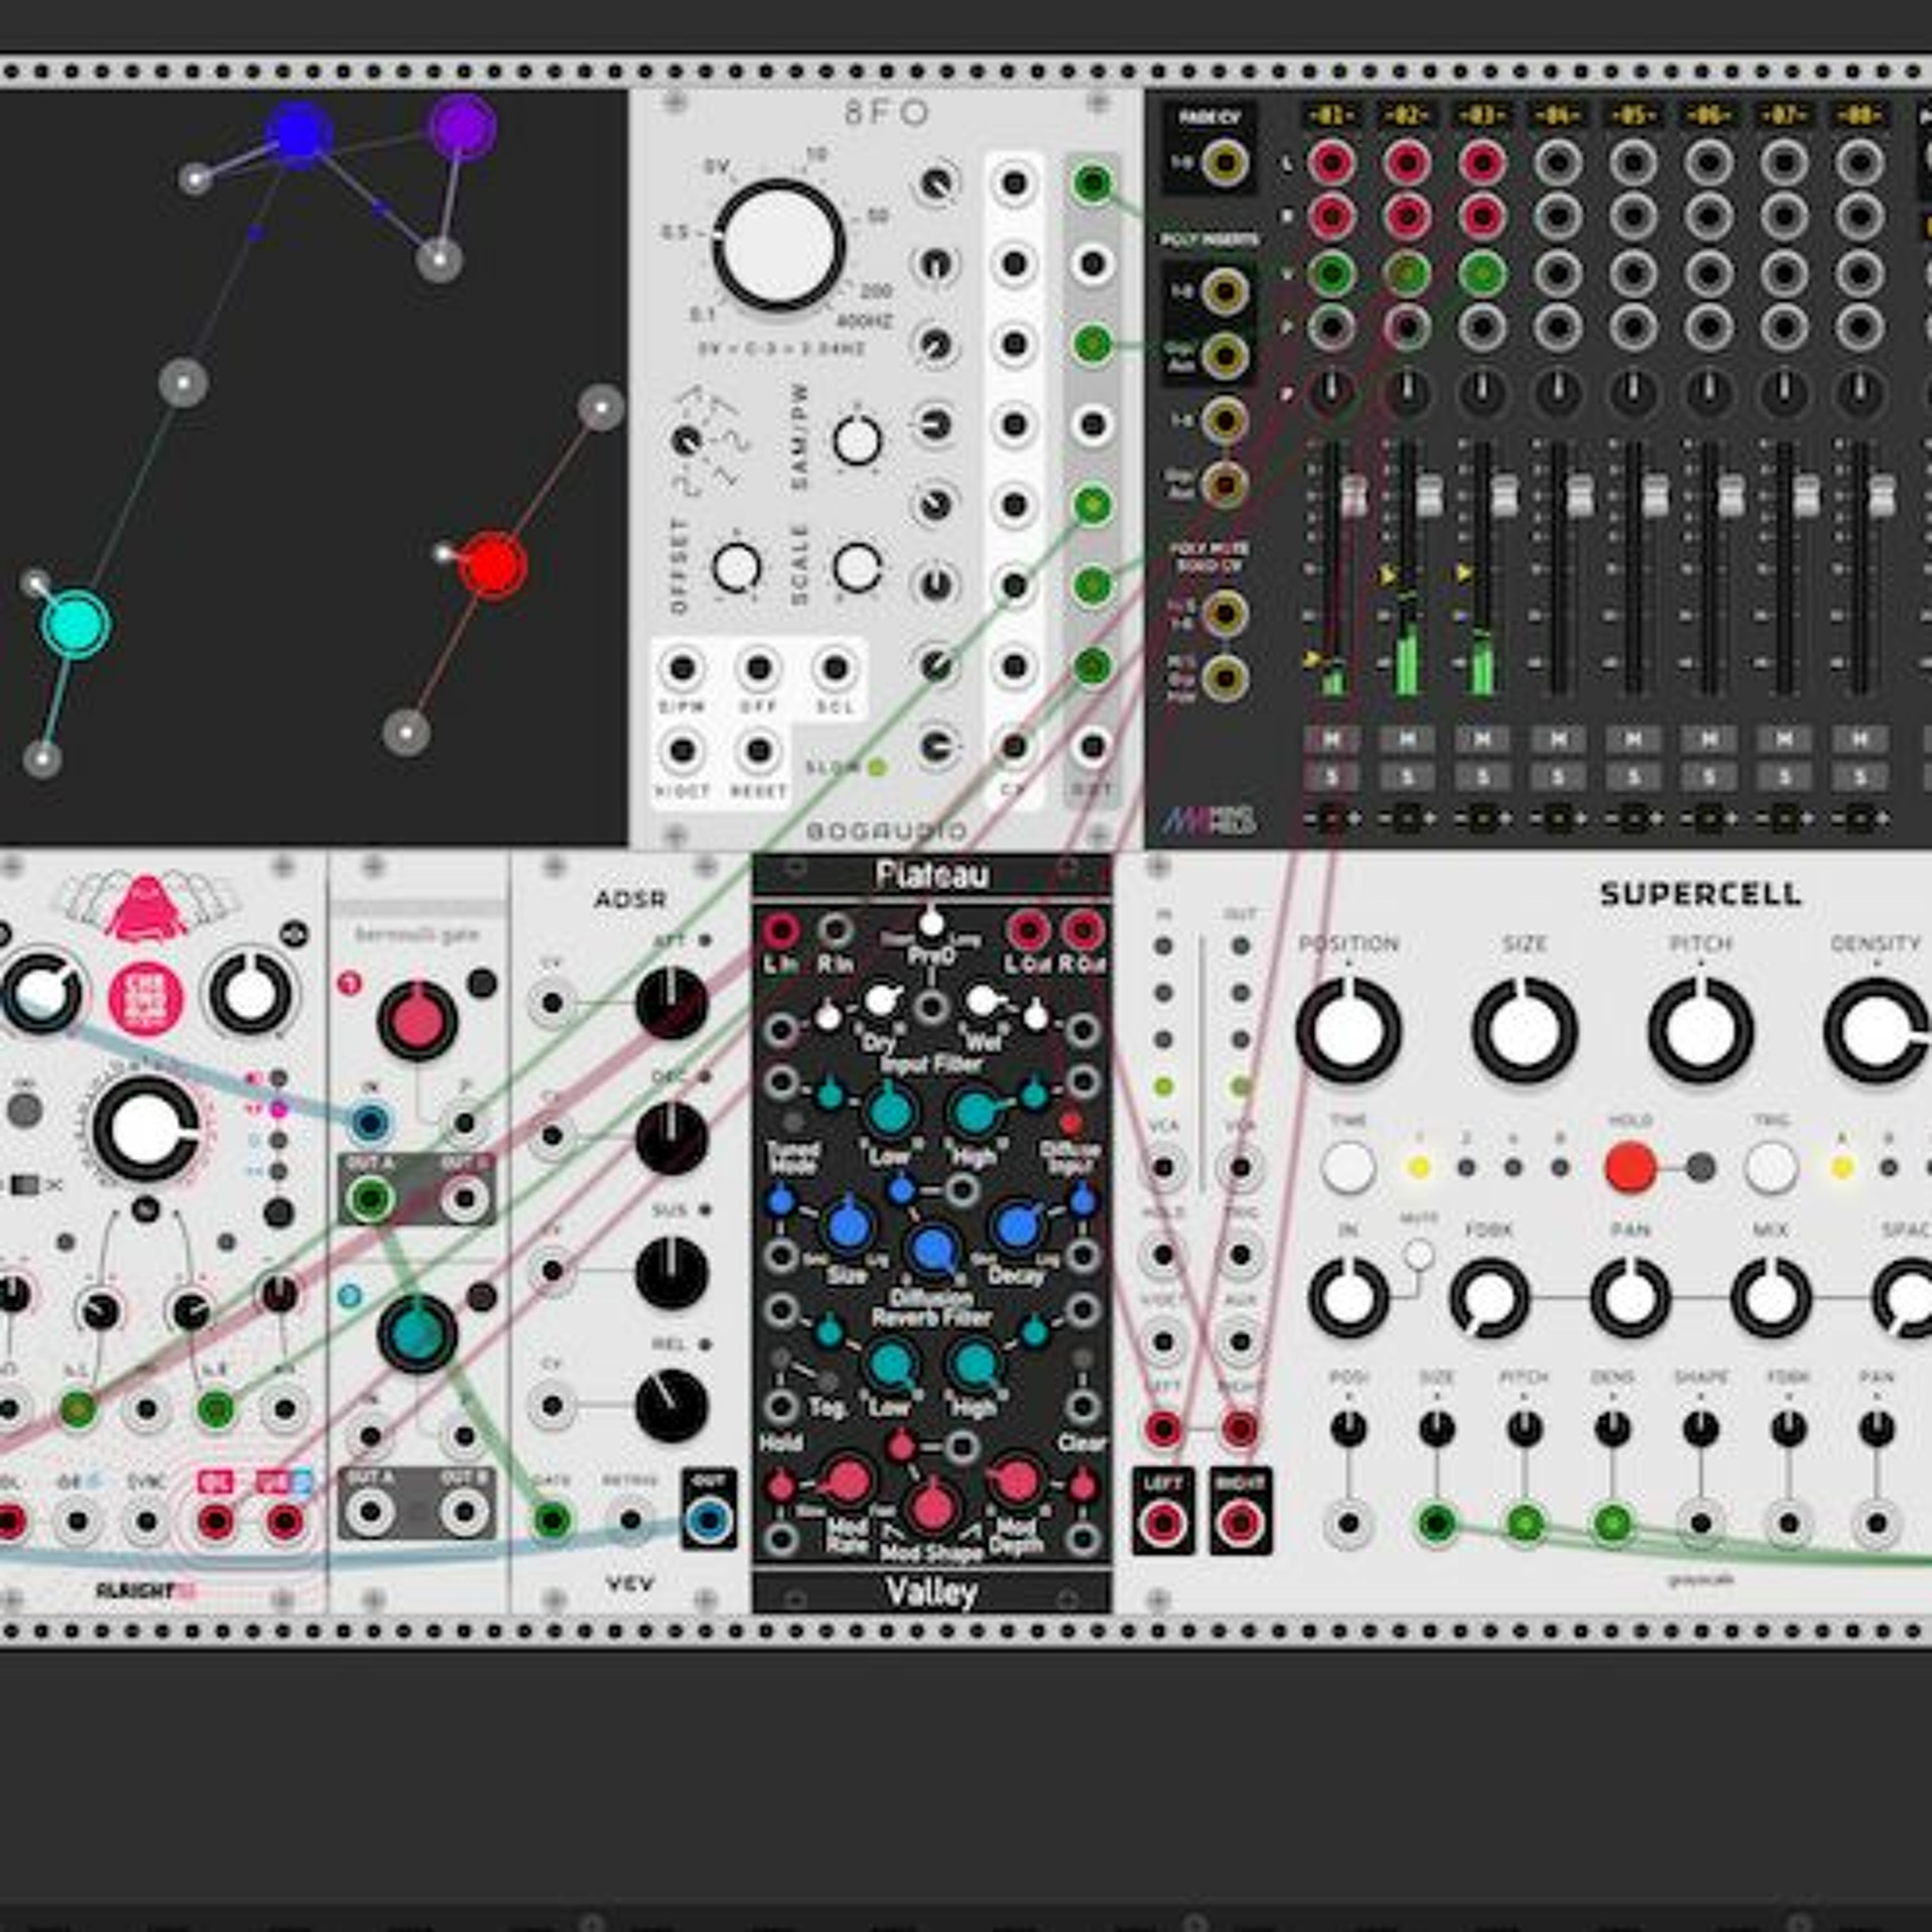Click the large 8FO frequency knob
Image resolution: width=1932 pixels, height=1932 pixels.
[778, 244]
